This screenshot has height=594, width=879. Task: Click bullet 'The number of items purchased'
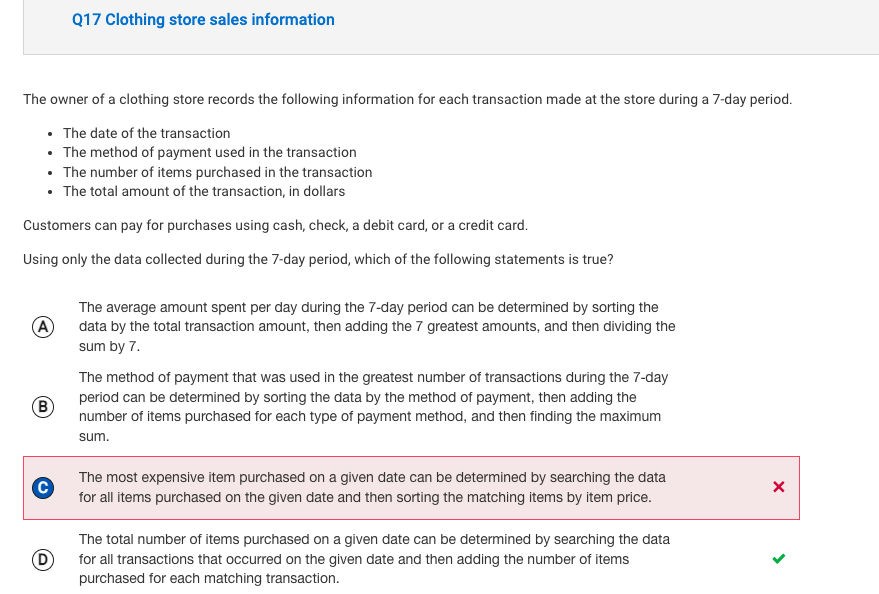tap(218, 172)
